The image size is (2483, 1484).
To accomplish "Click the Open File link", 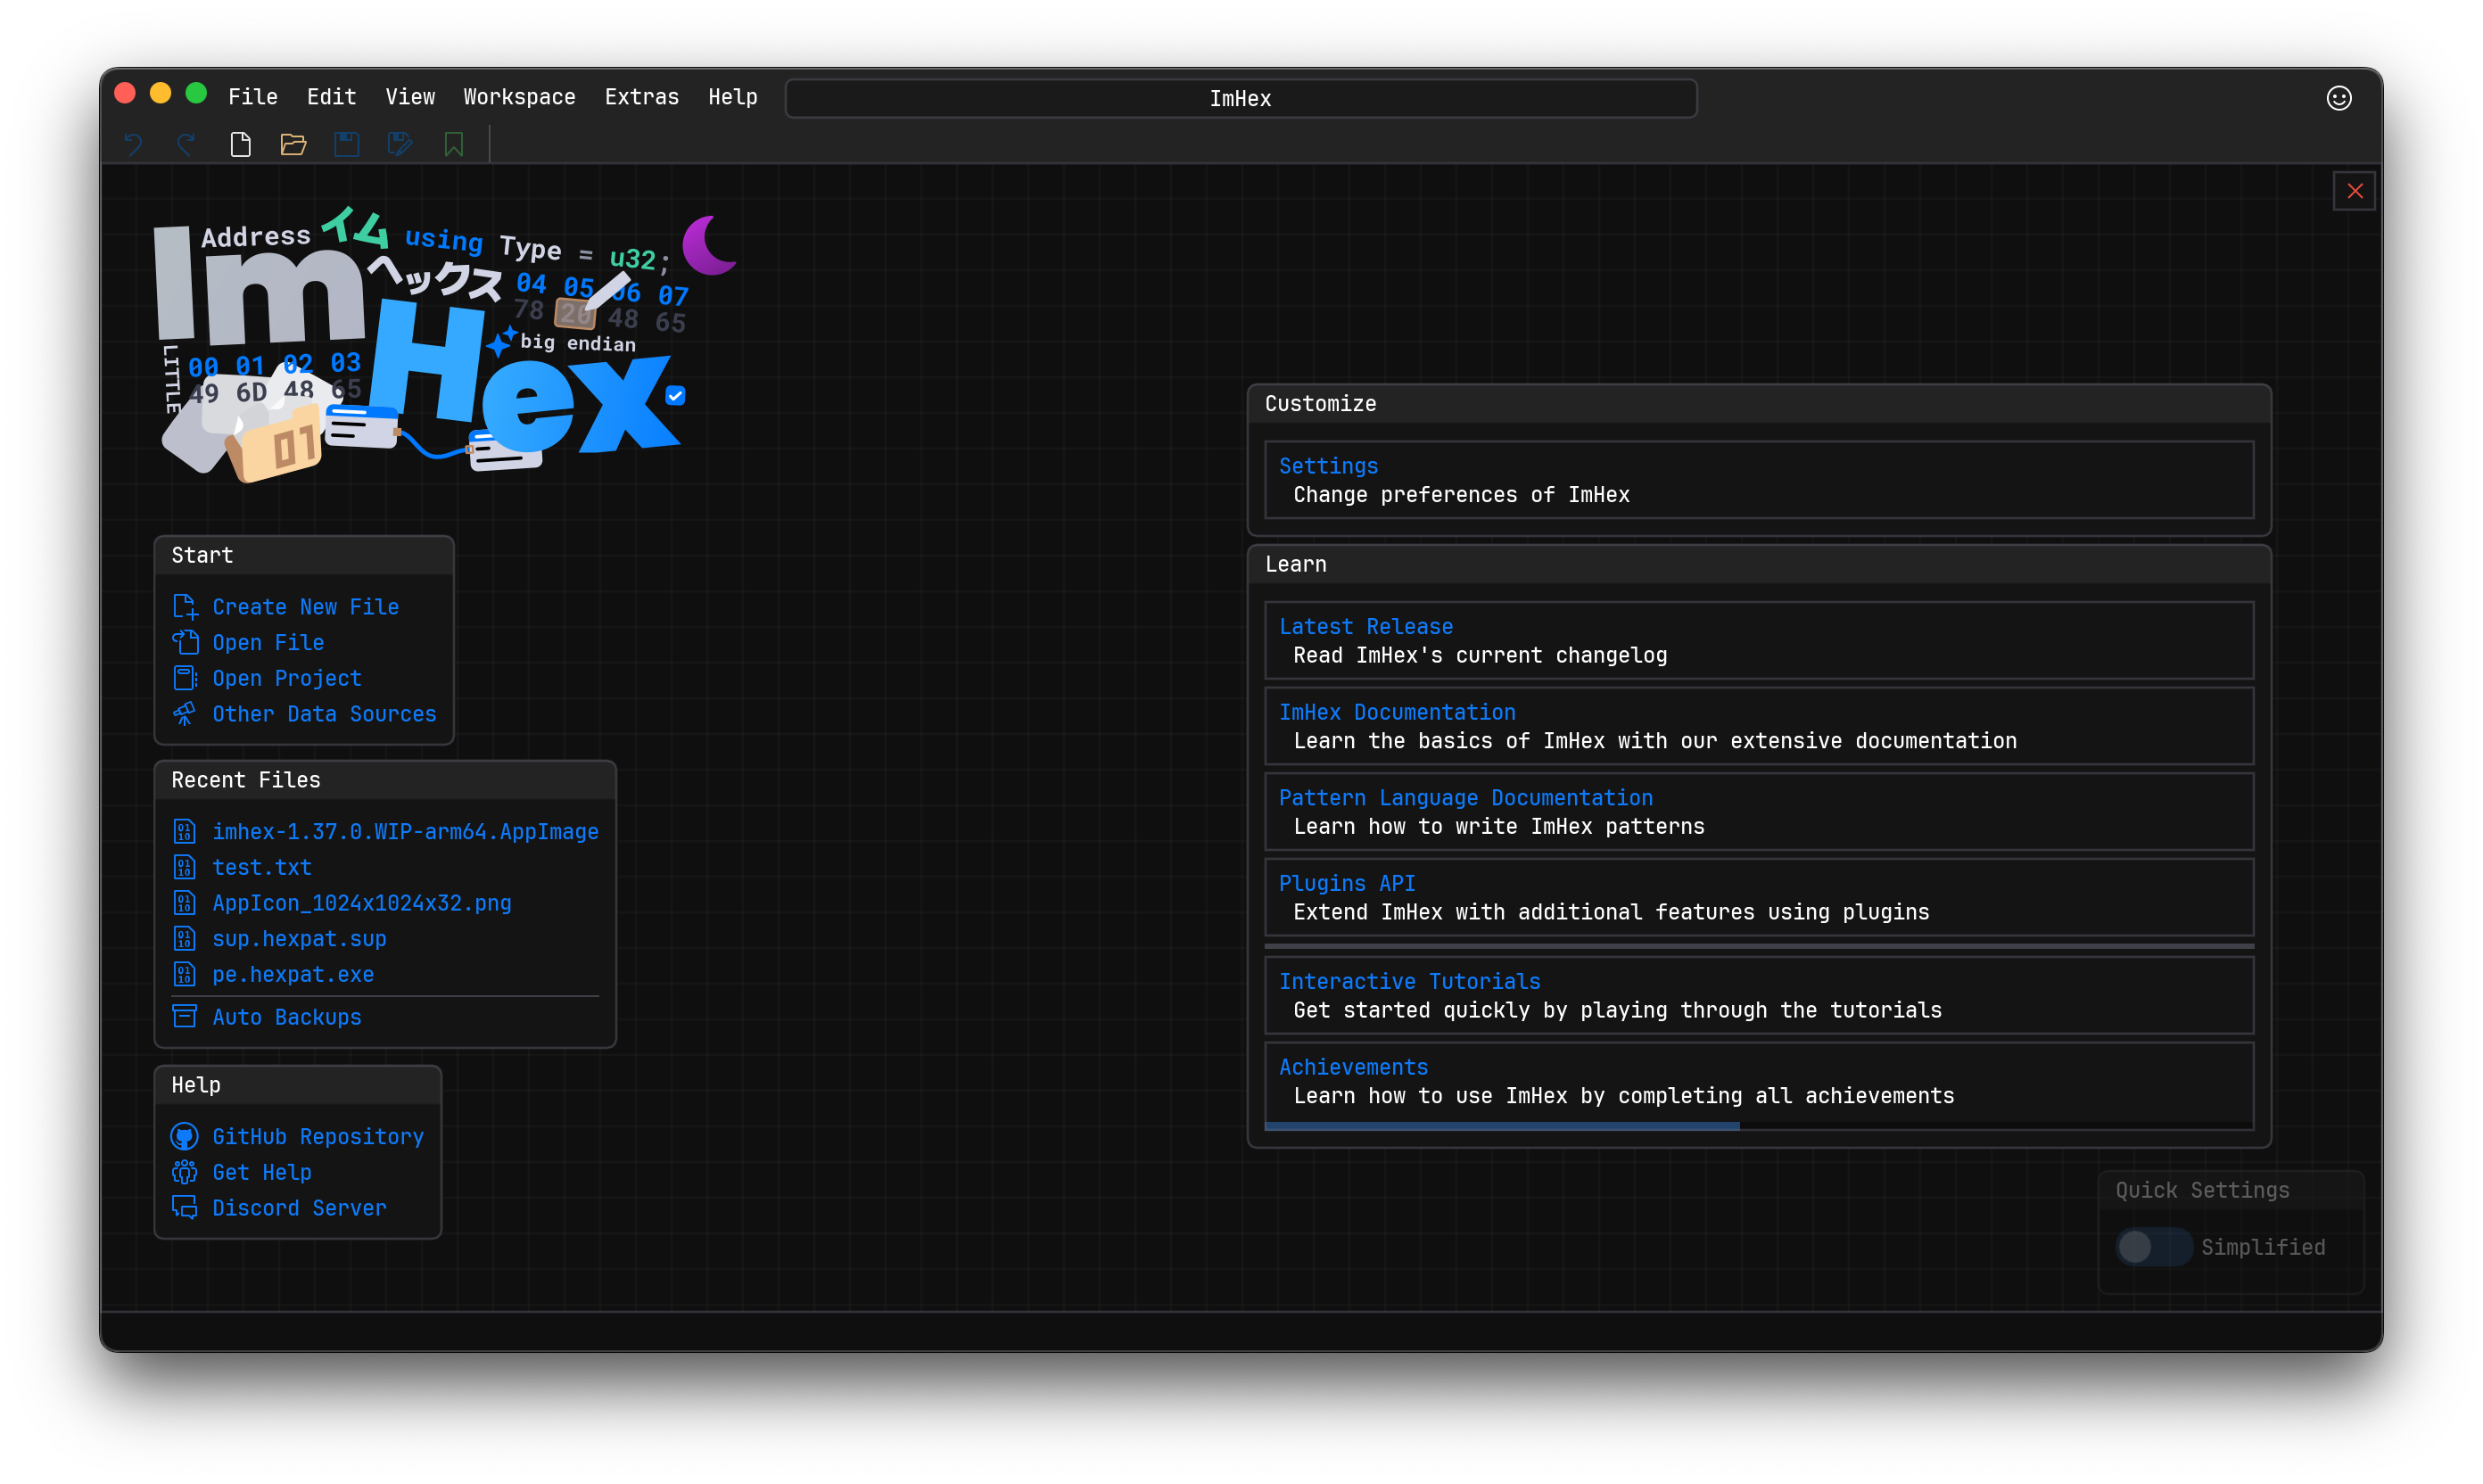I will point(268,642).
